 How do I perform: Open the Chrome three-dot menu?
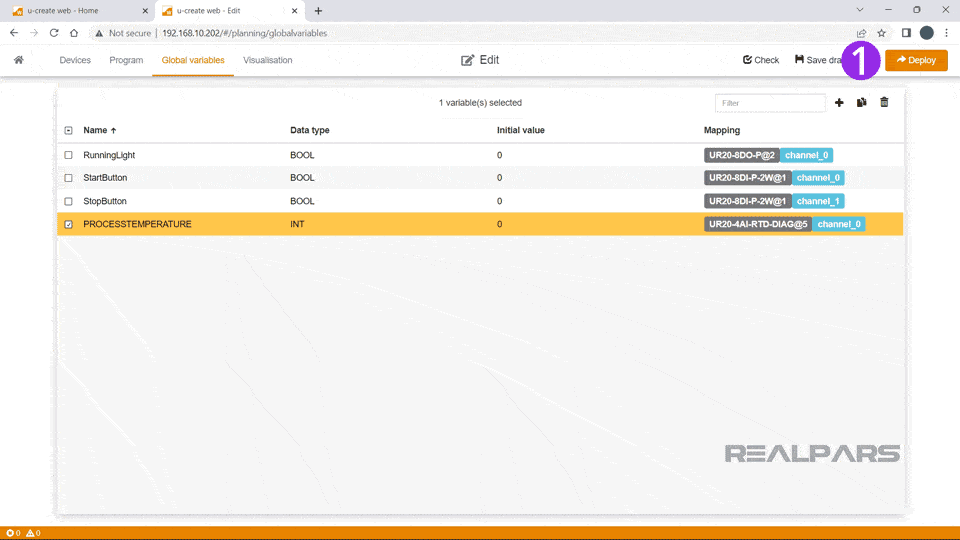[x=947, y=33]
